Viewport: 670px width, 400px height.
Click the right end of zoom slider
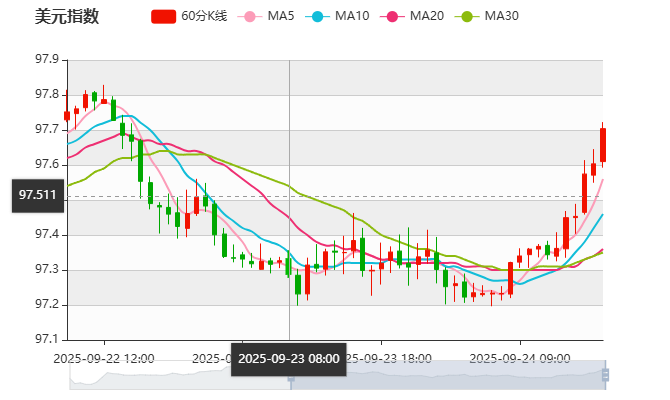coord(608,376)
